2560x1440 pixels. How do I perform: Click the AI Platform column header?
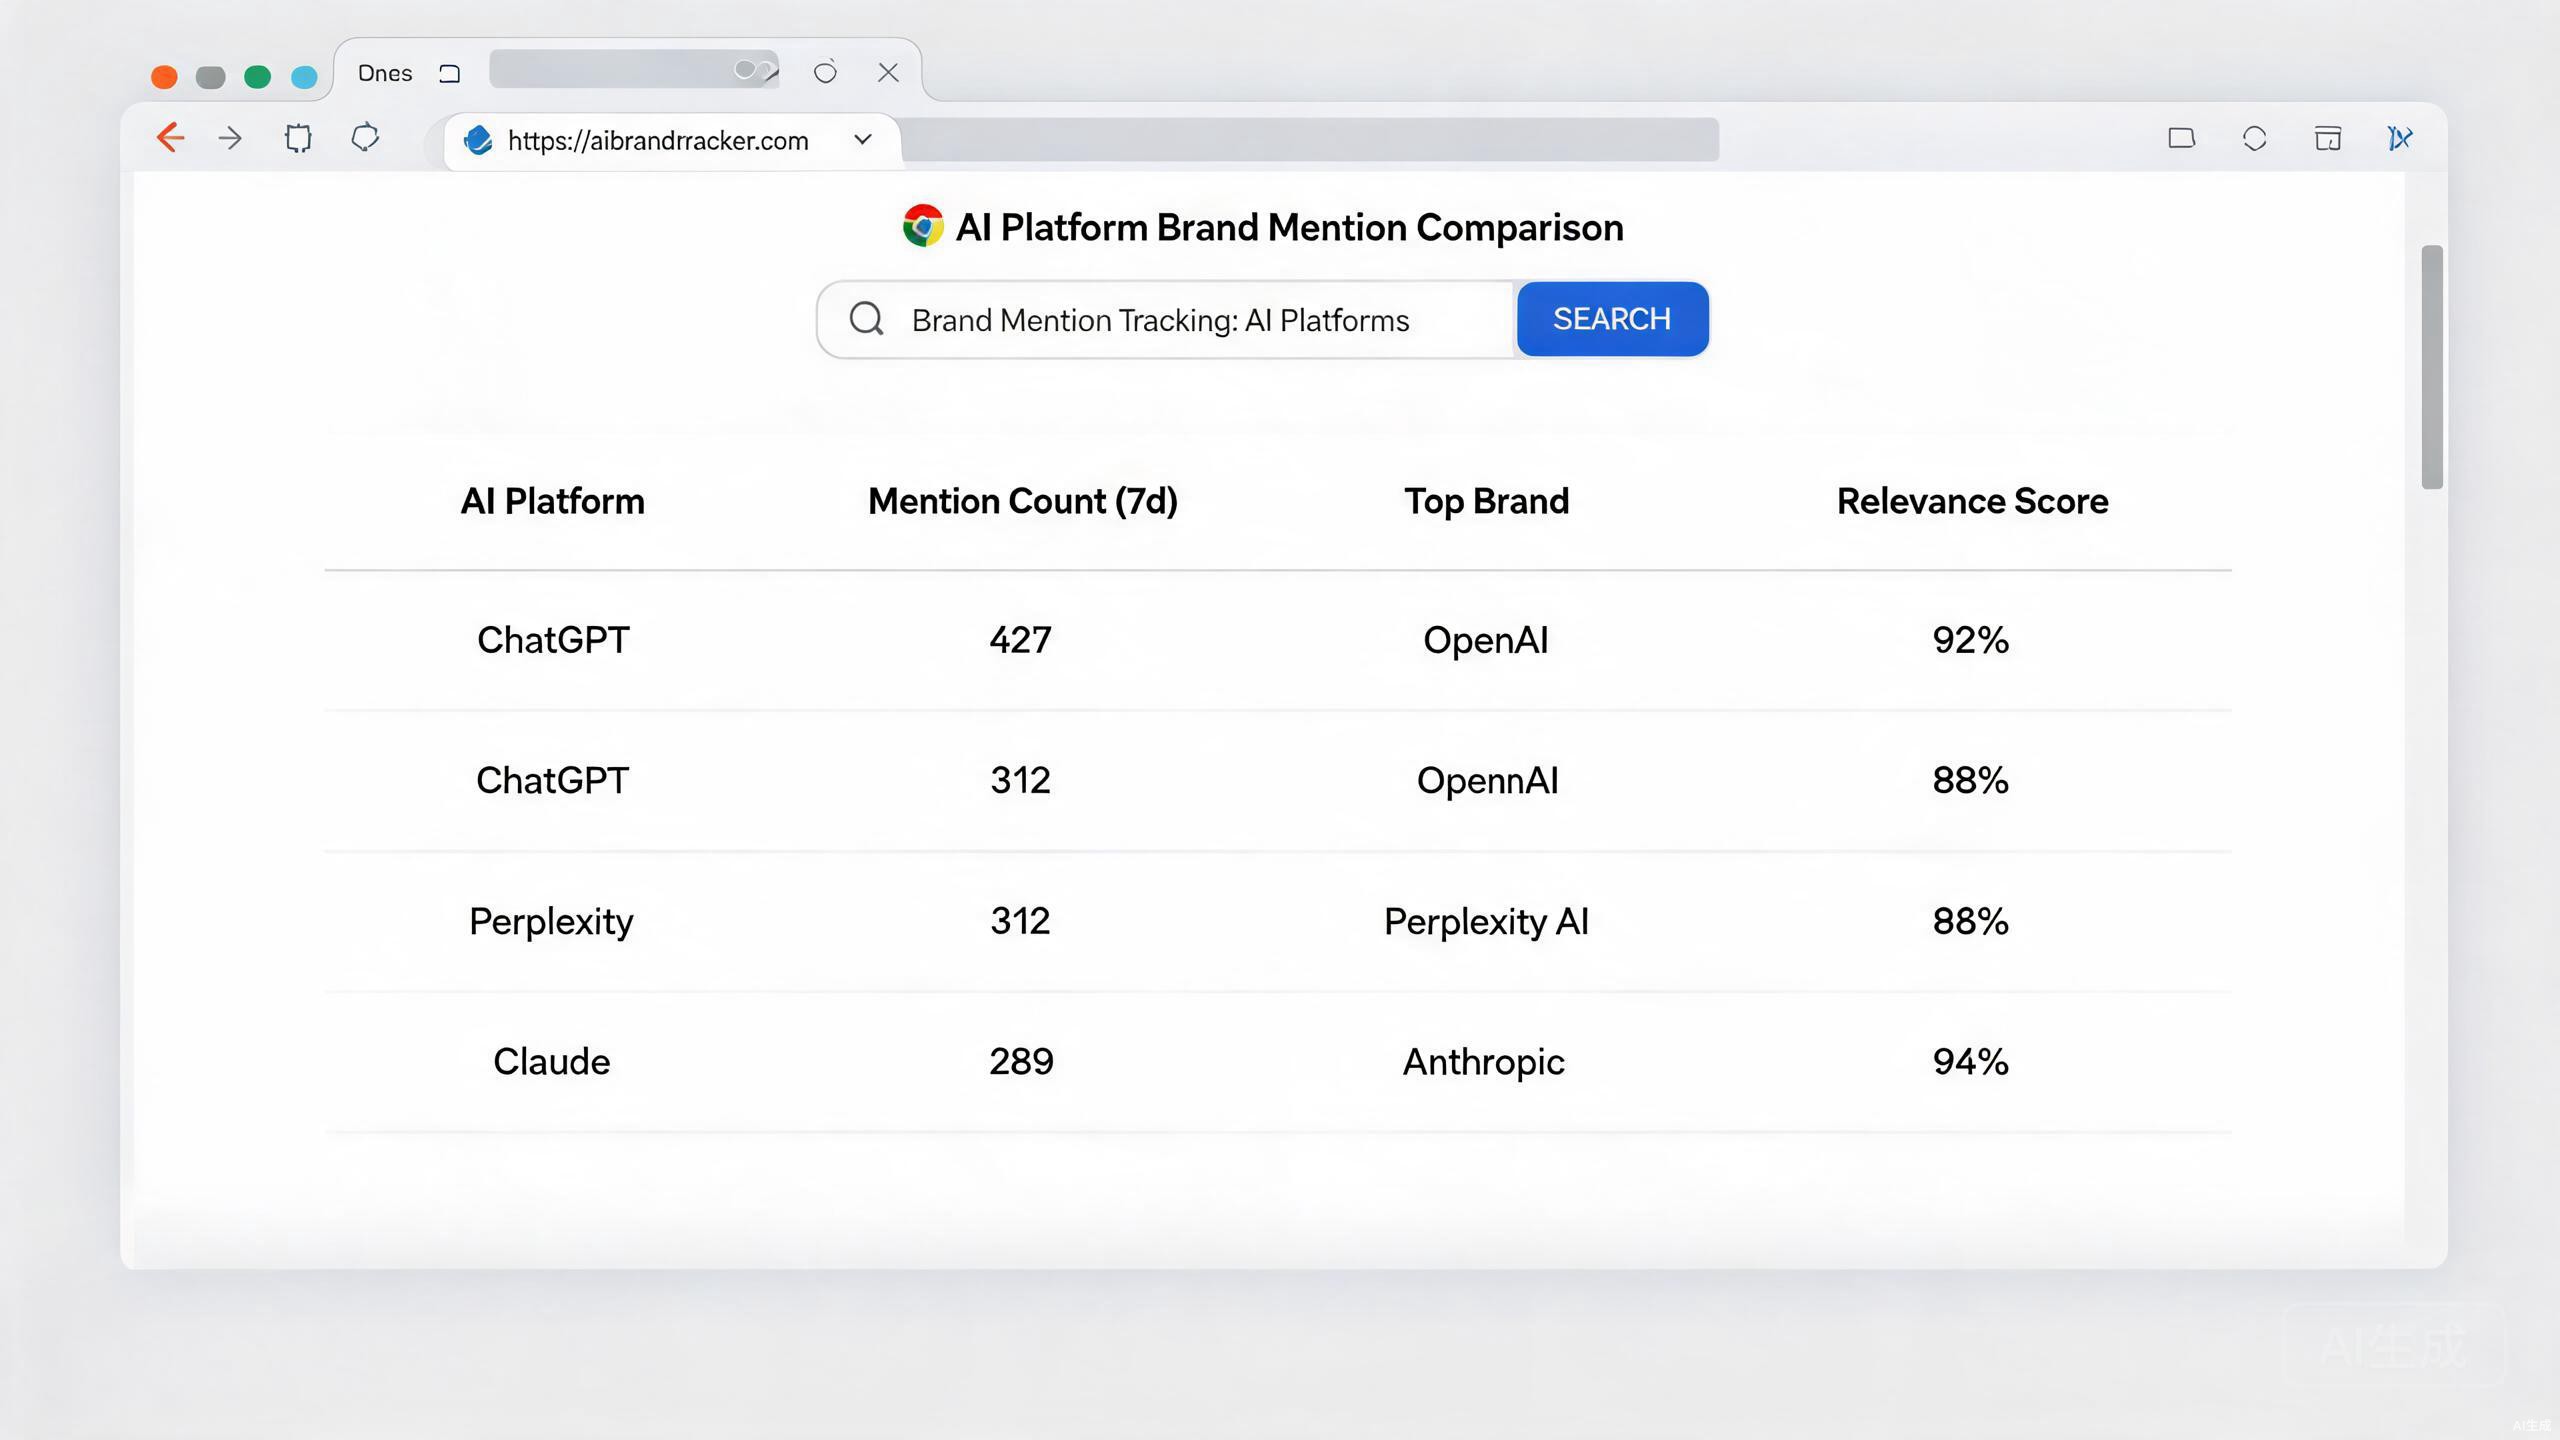(552, 501)
